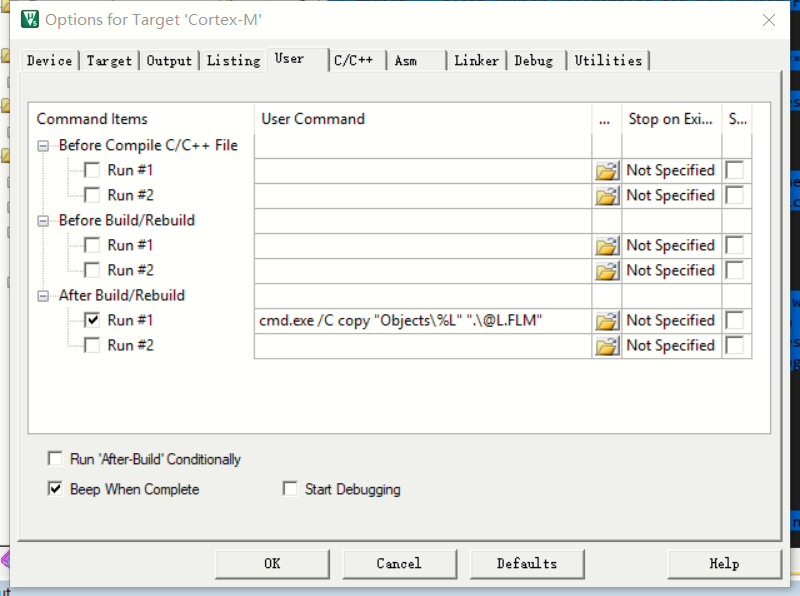Click the Command Items column header
This screenshot has width=800, height=596.
coord(142,119)
